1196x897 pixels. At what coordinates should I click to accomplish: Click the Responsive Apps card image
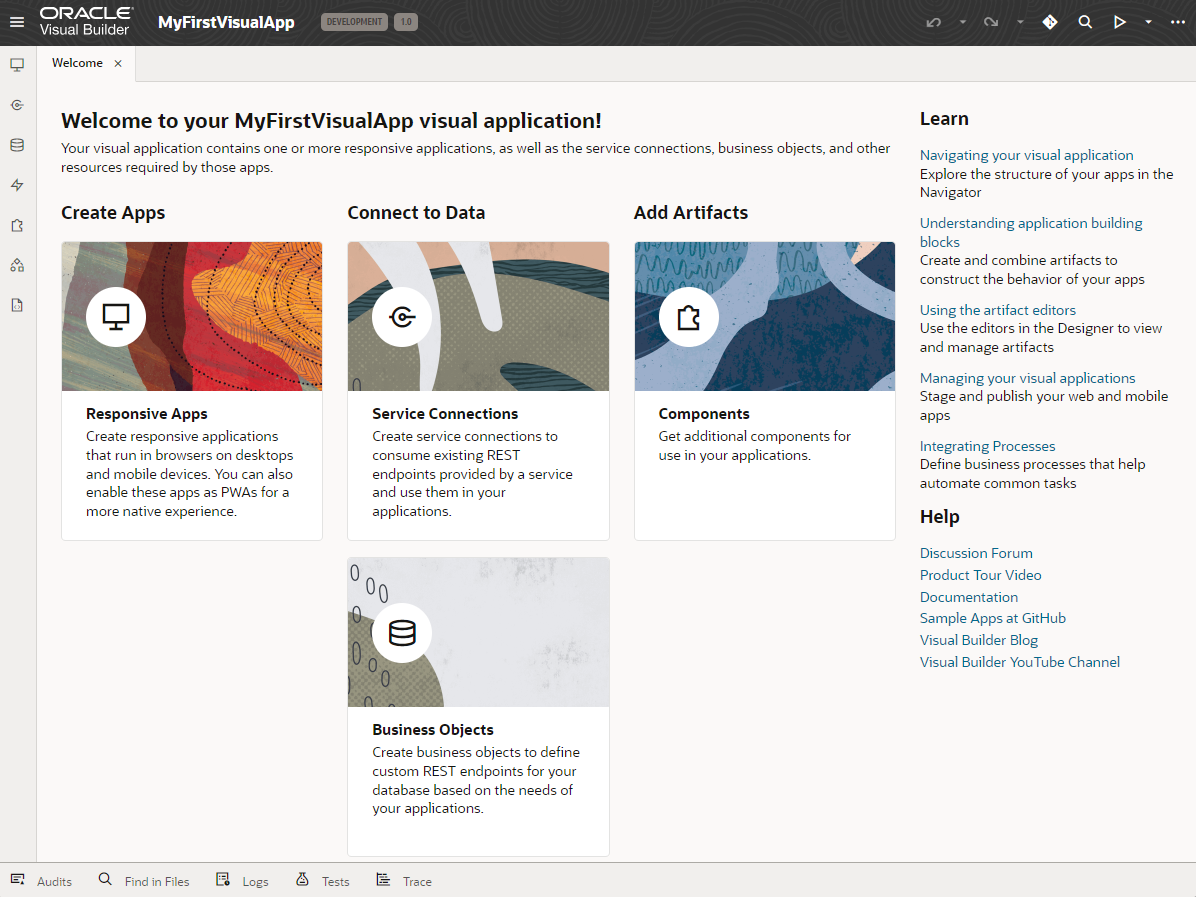point(192,316)
